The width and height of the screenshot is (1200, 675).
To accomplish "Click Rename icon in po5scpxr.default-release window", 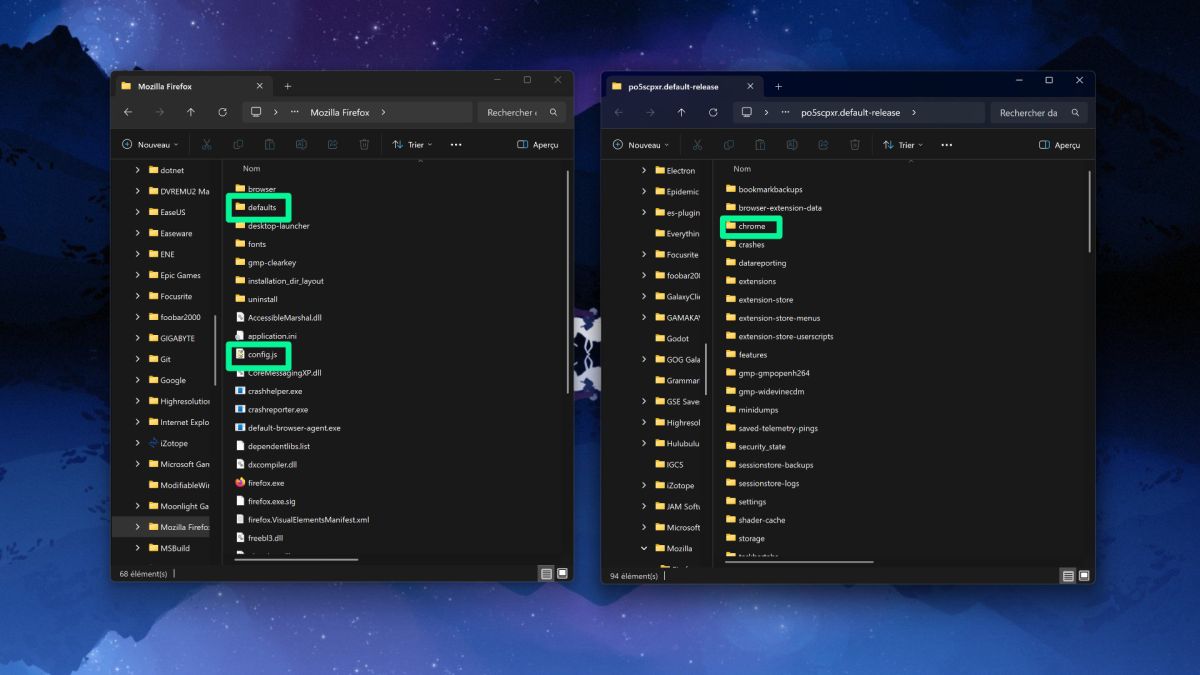I will coord(792,145).
